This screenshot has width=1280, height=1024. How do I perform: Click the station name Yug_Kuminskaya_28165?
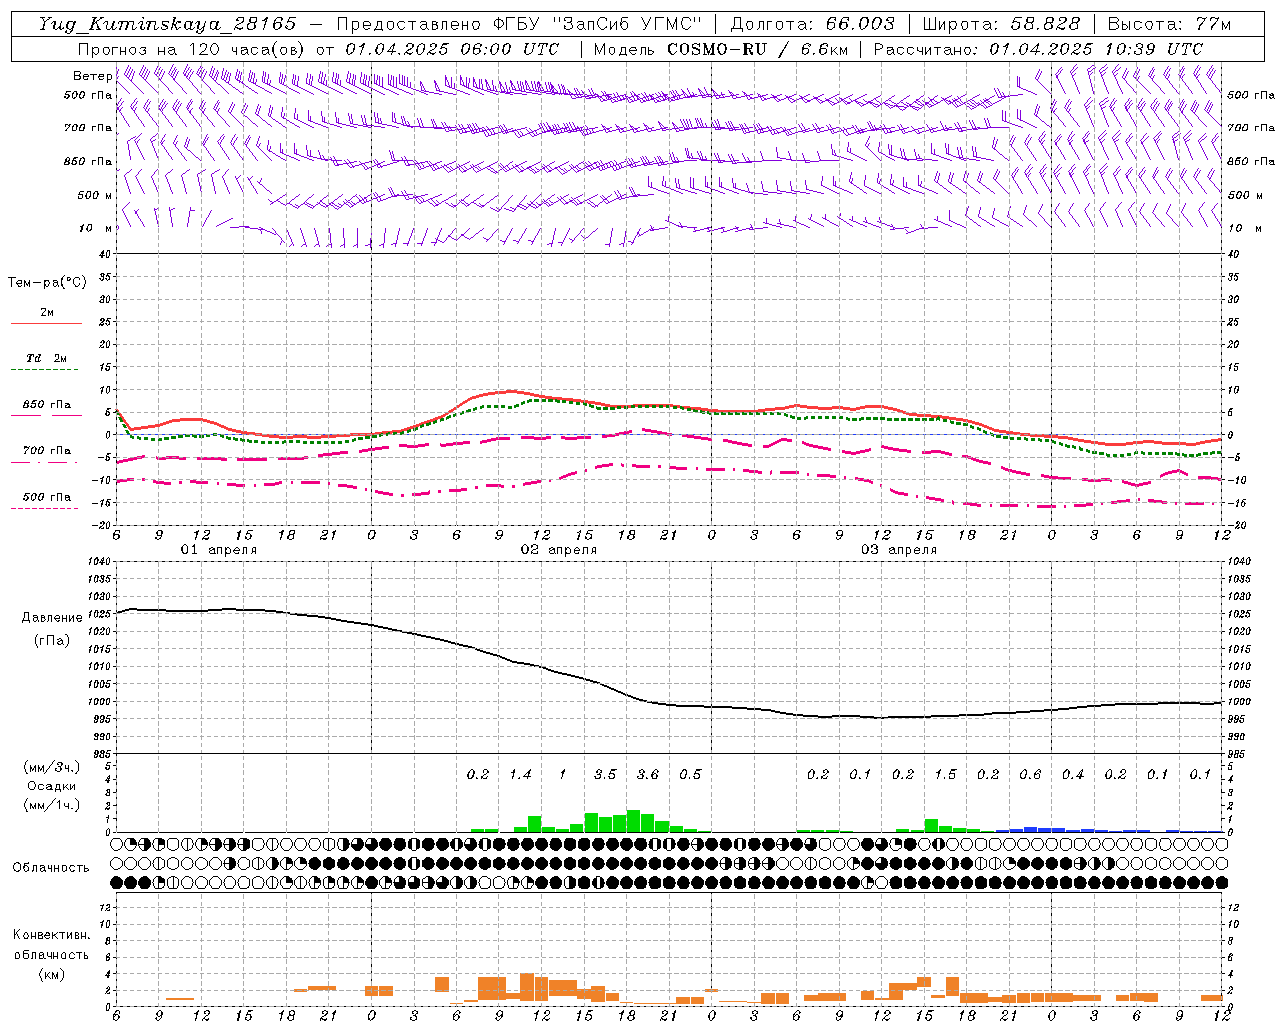[167, 24]
